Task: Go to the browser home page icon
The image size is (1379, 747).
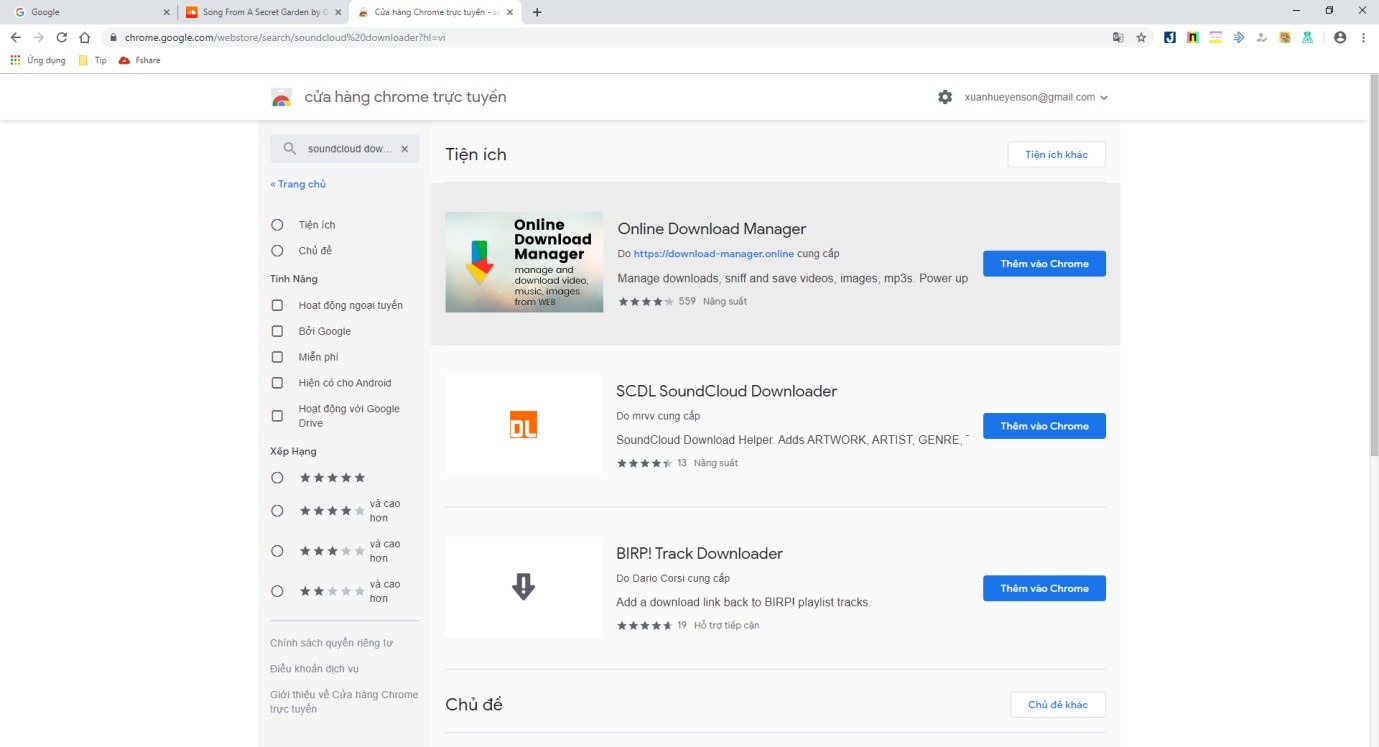Action: 84,37
